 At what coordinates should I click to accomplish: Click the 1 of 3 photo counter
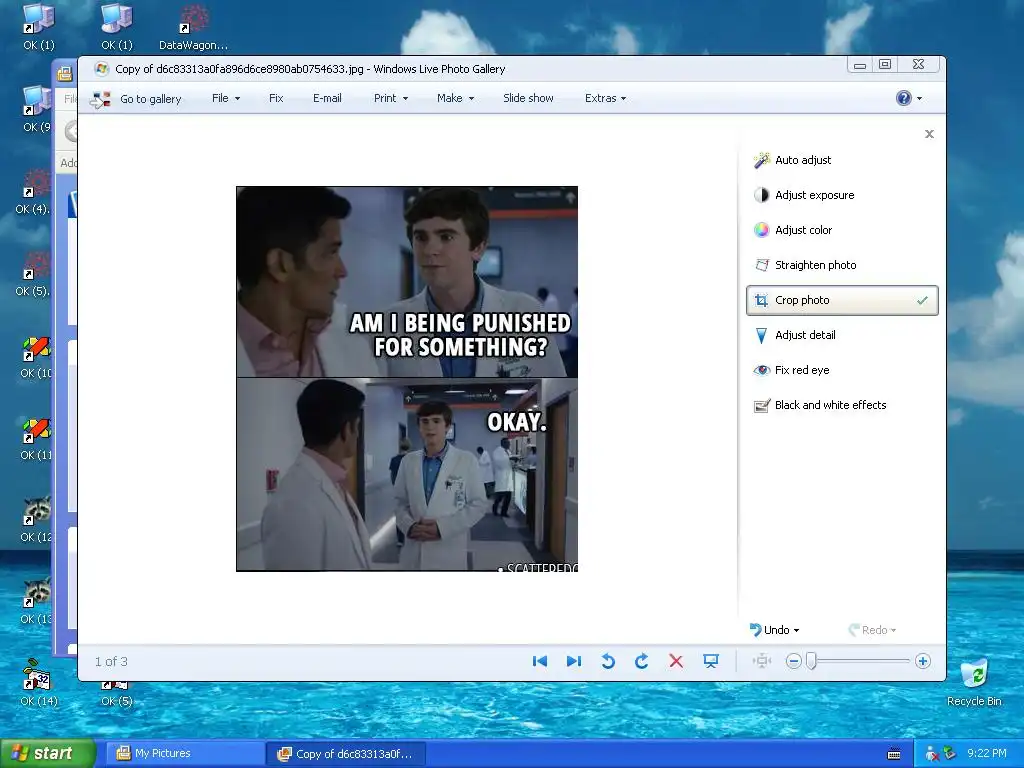tap(111, 662)
